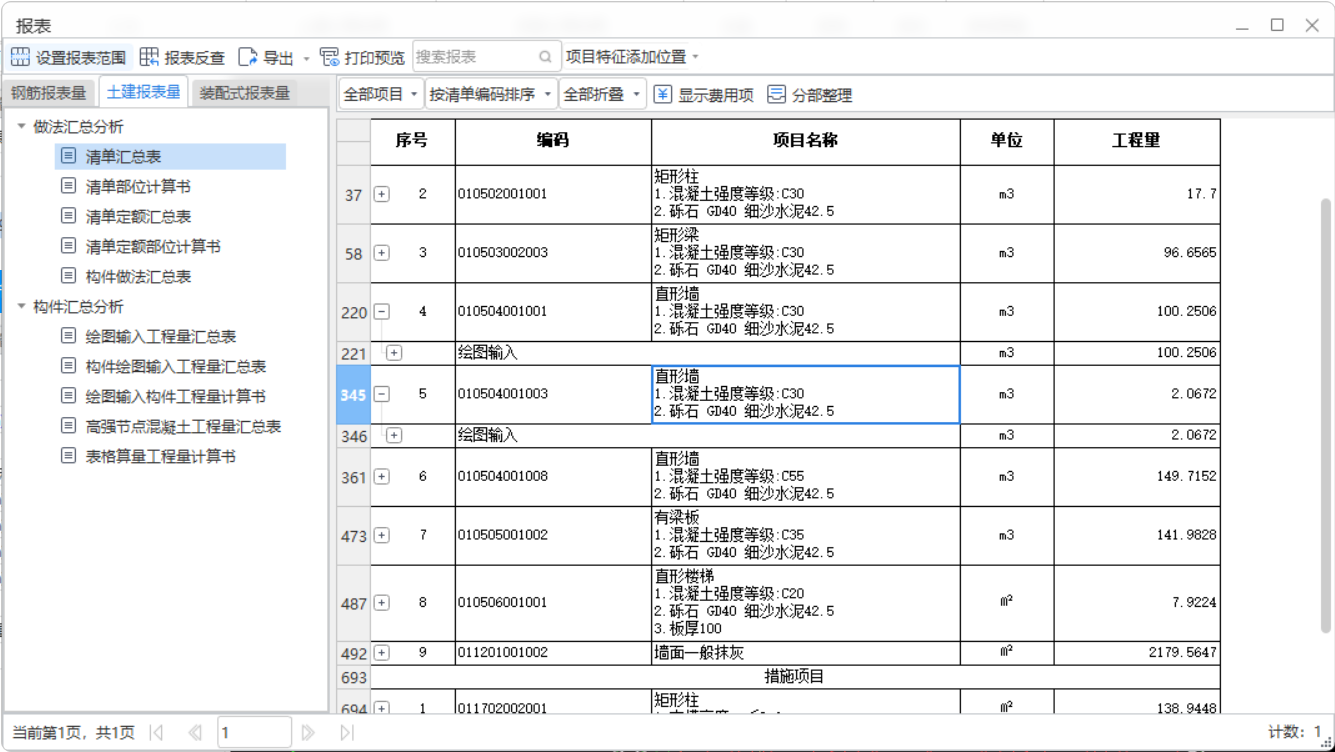Click the 报表反查 icon
The image size is (1335, 752).
149,57
